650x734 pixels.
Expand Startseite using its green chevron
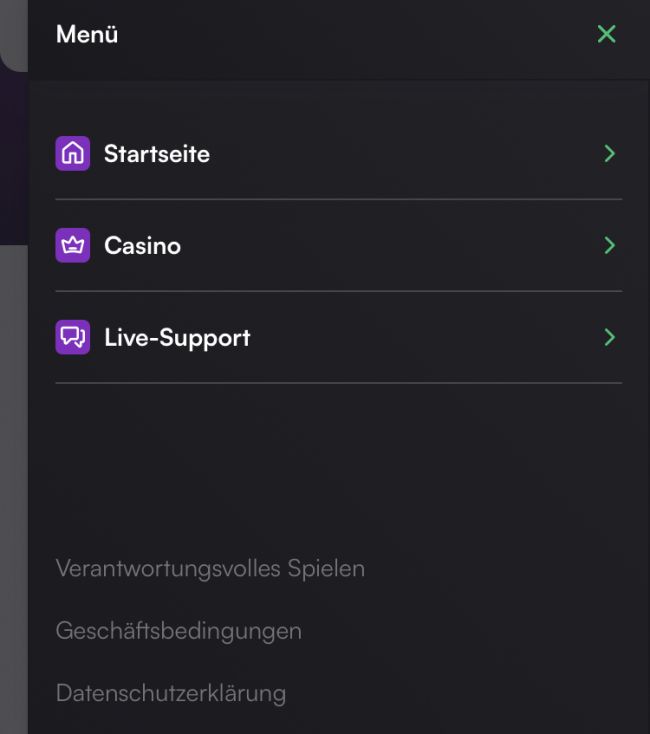pos(609,154)
